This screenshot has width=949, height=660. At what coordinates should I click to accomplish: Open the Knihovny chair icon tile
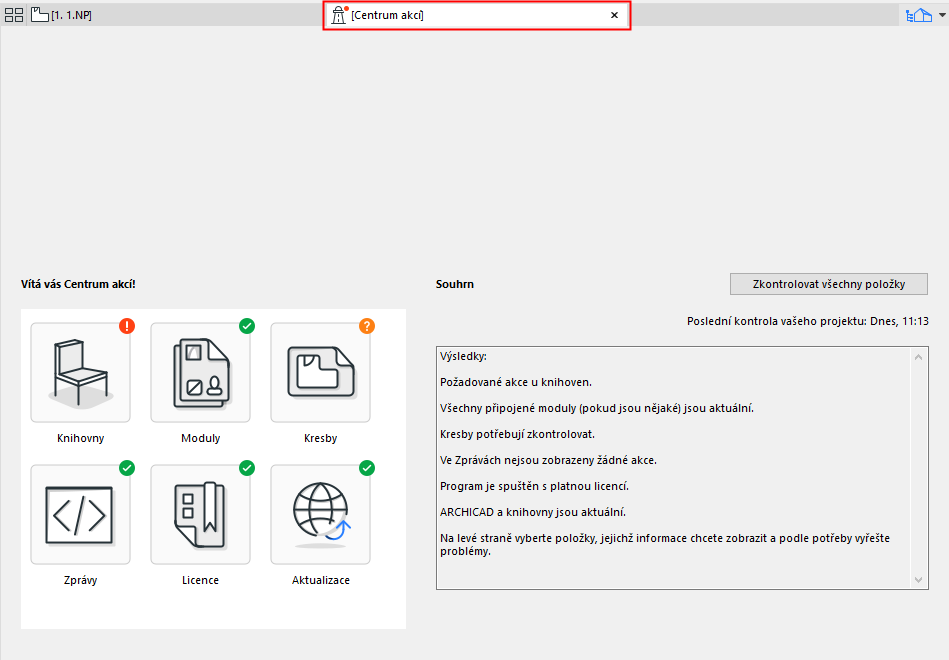pos(80,372)
